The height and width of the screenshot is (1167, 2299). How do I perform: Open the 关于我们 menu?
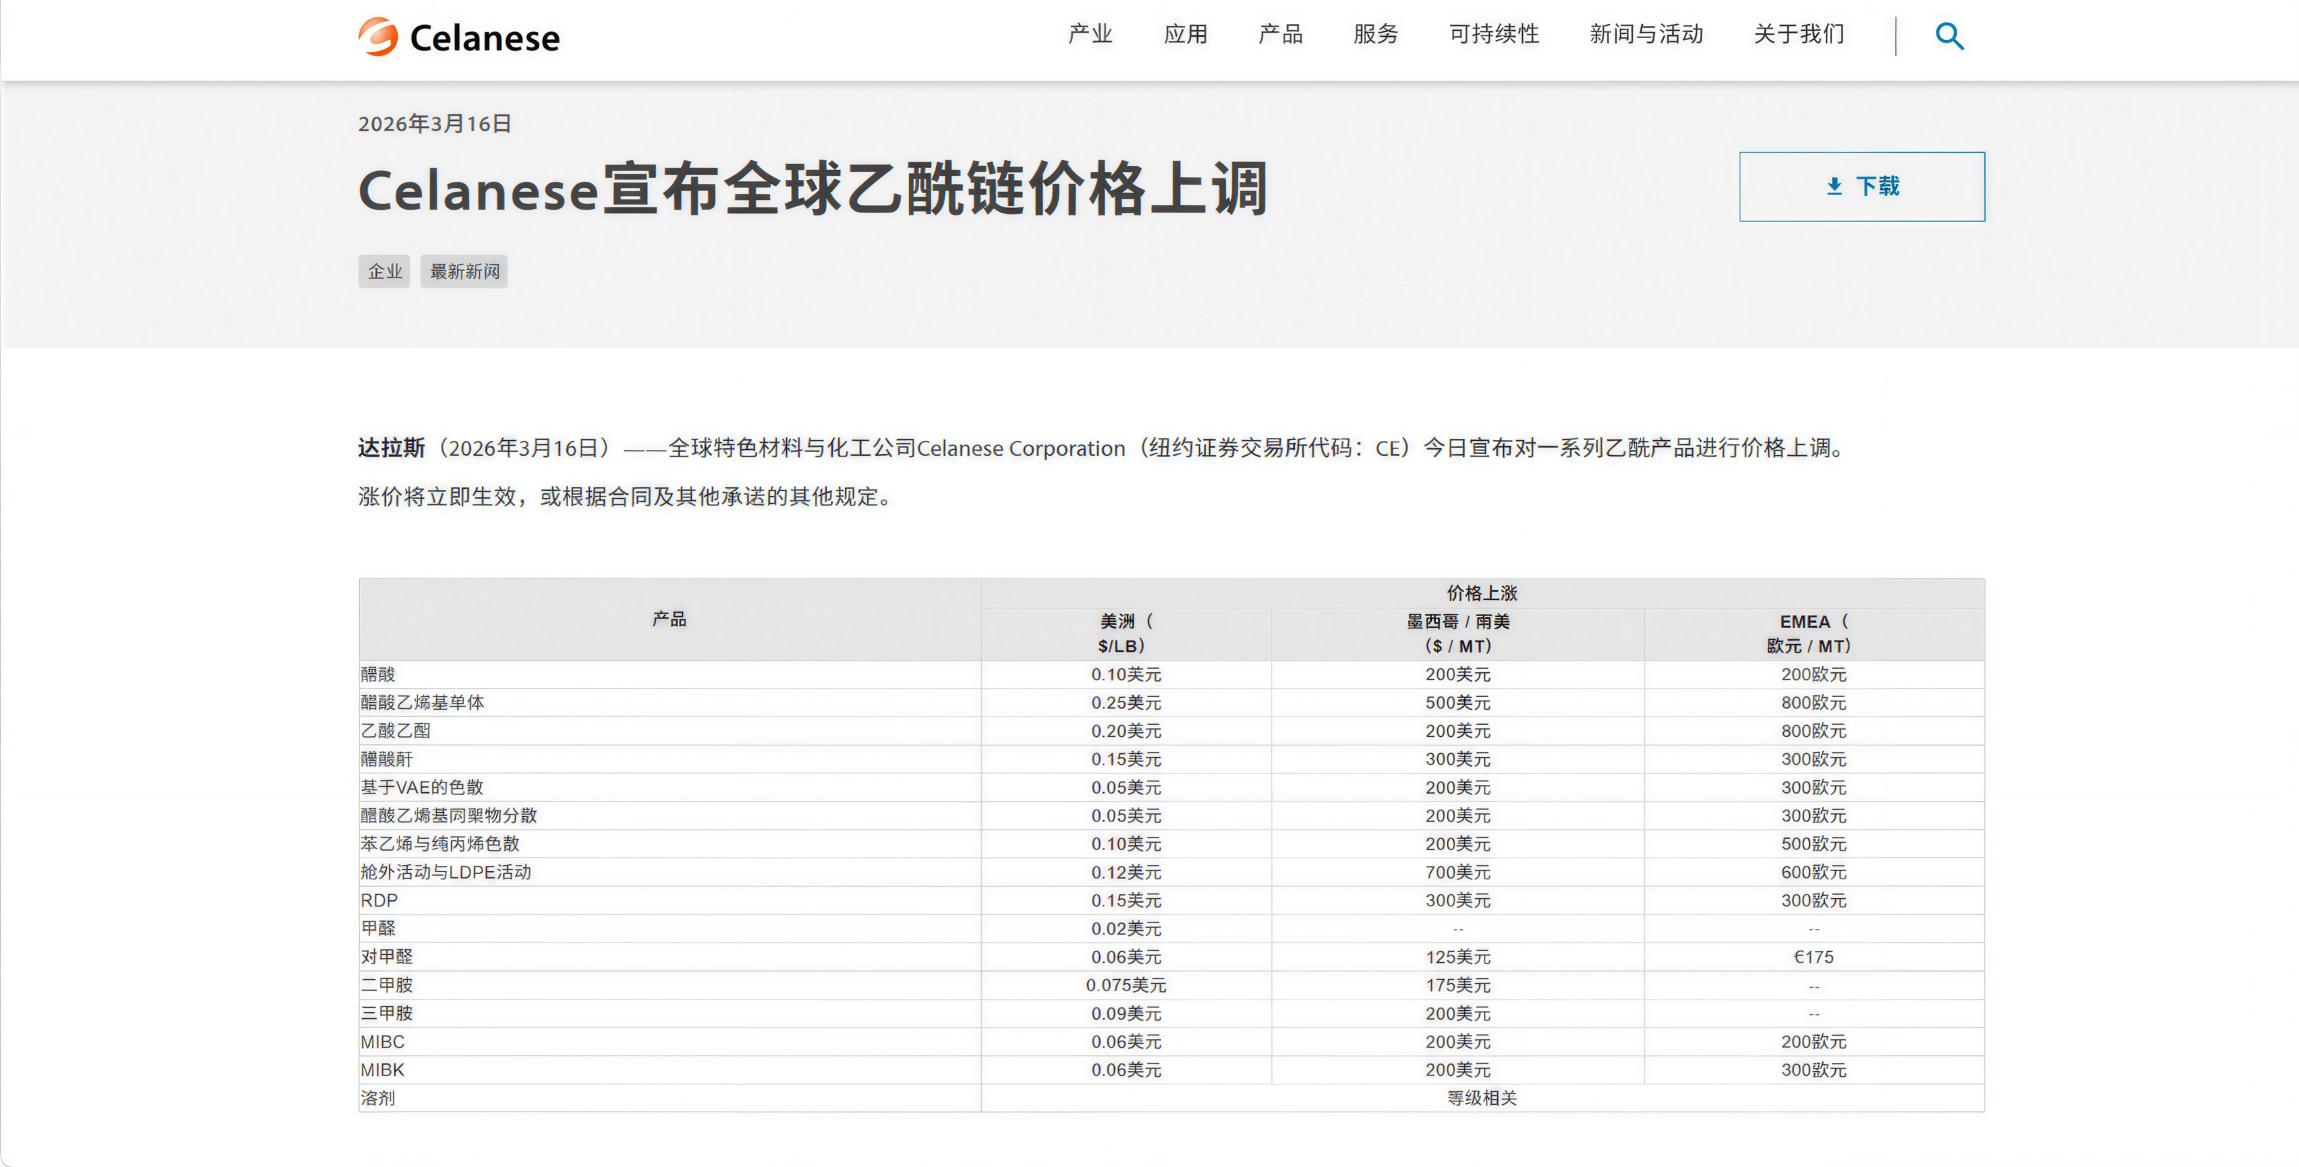tap(1799, 34)
